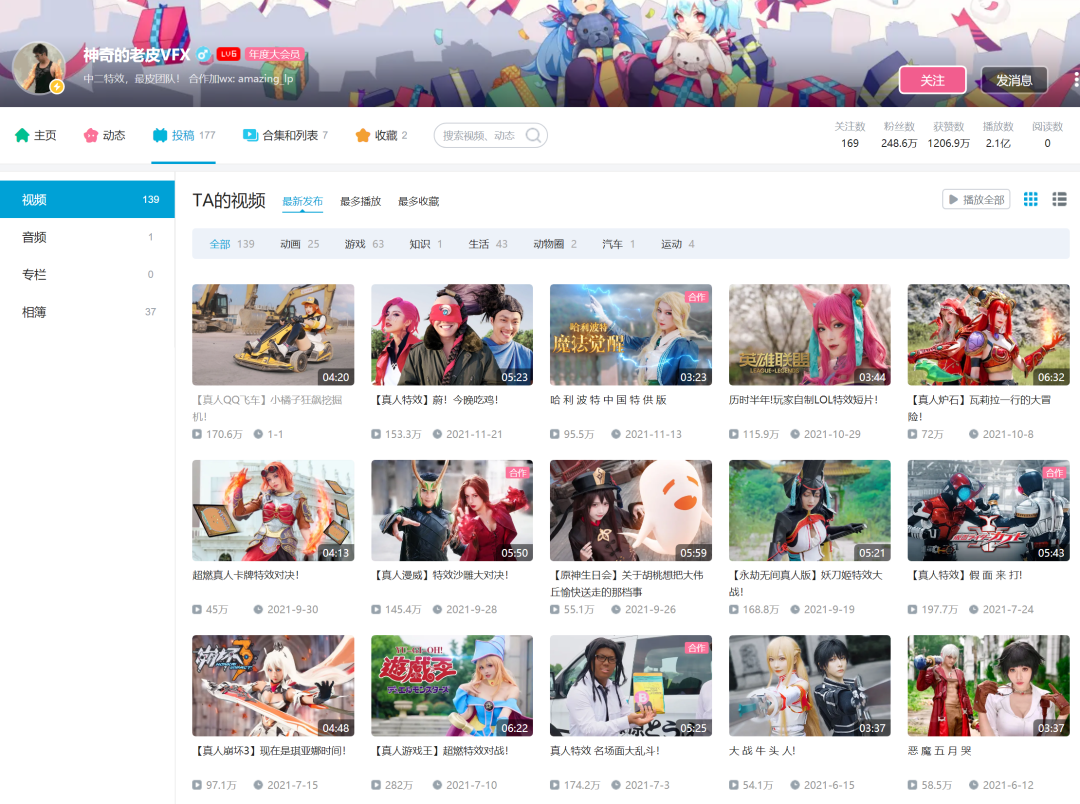
Task: Click the green home icon for 主页
Action: pyautogui.click(x=22, y=135)
